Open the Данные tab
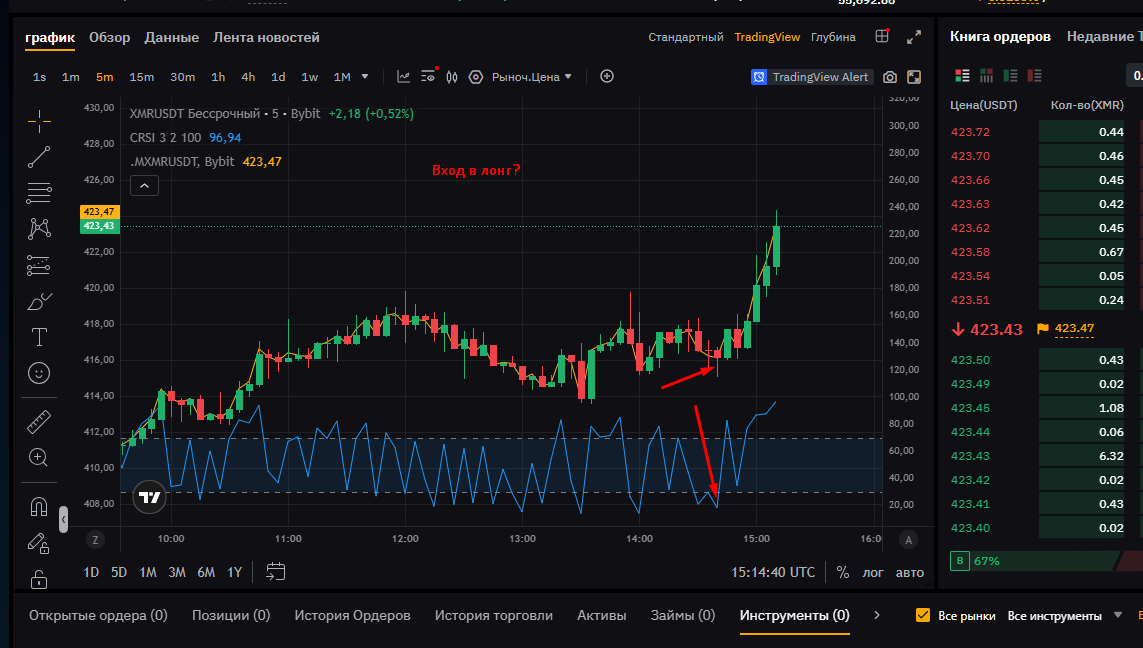The height and width of the screenshot is (648, 1143). [x=171, y=37]
